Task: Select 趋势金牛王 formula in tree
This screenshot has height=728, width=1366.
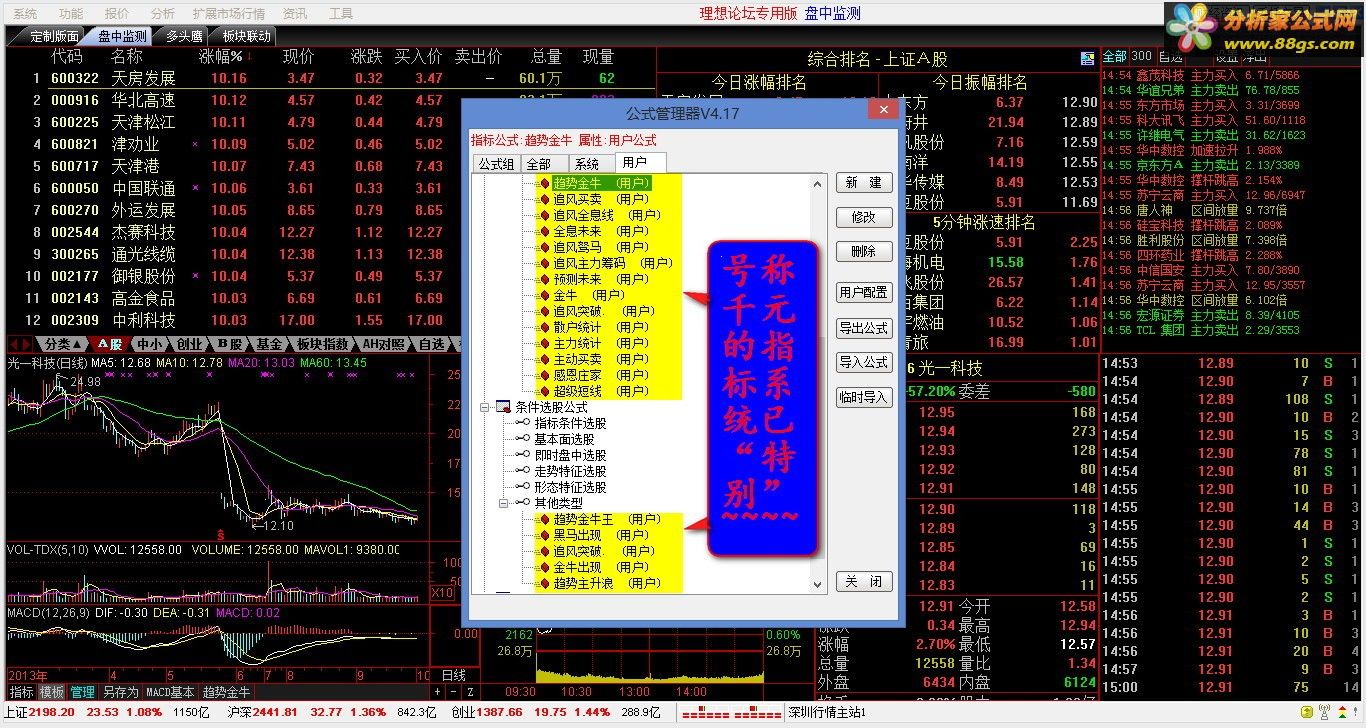Action: 607,519
